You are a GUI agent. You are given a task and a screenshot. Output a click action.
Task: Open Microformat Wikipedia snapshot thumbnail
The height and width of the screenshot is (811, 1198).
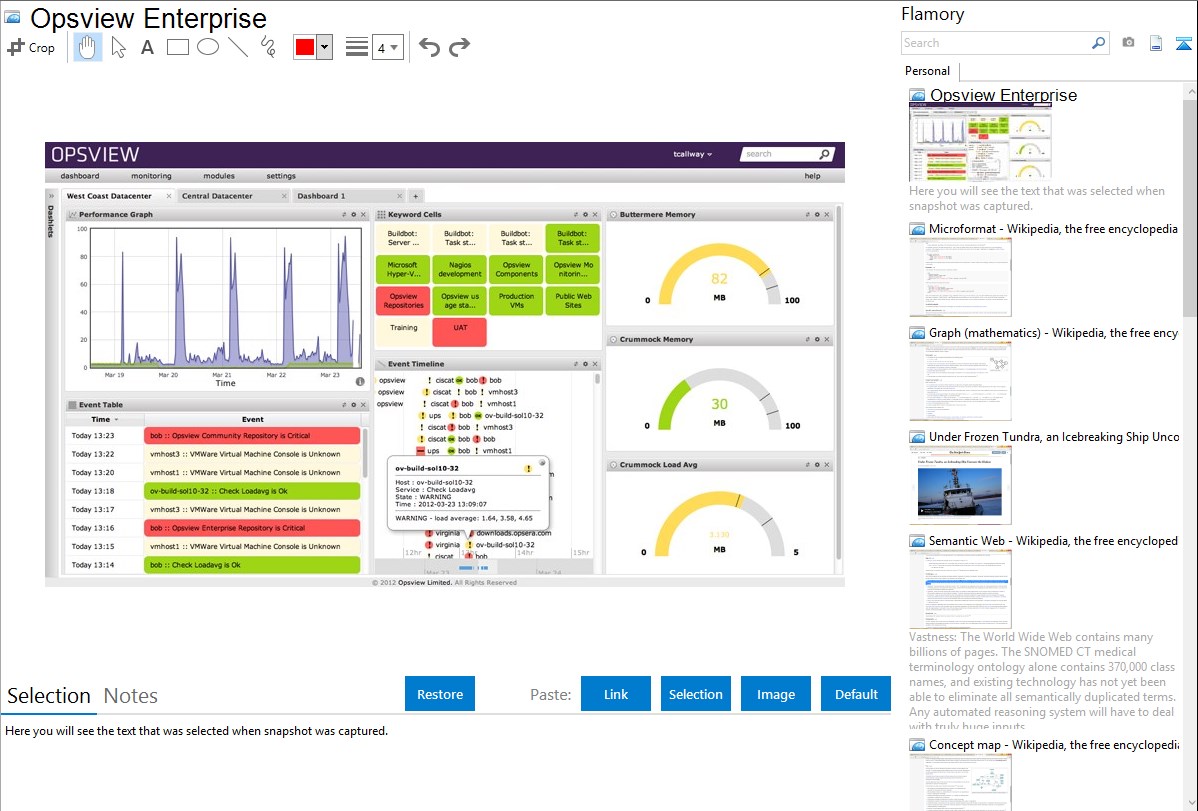[x=960, y=277]
